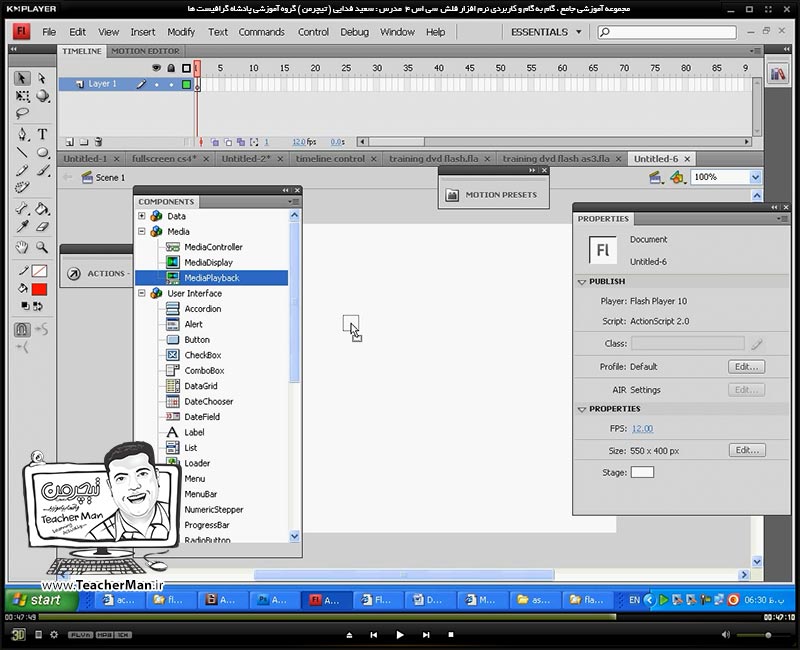
Task: Collapse the PROPERTIES section triangle
Action: (x=582, y=409)
